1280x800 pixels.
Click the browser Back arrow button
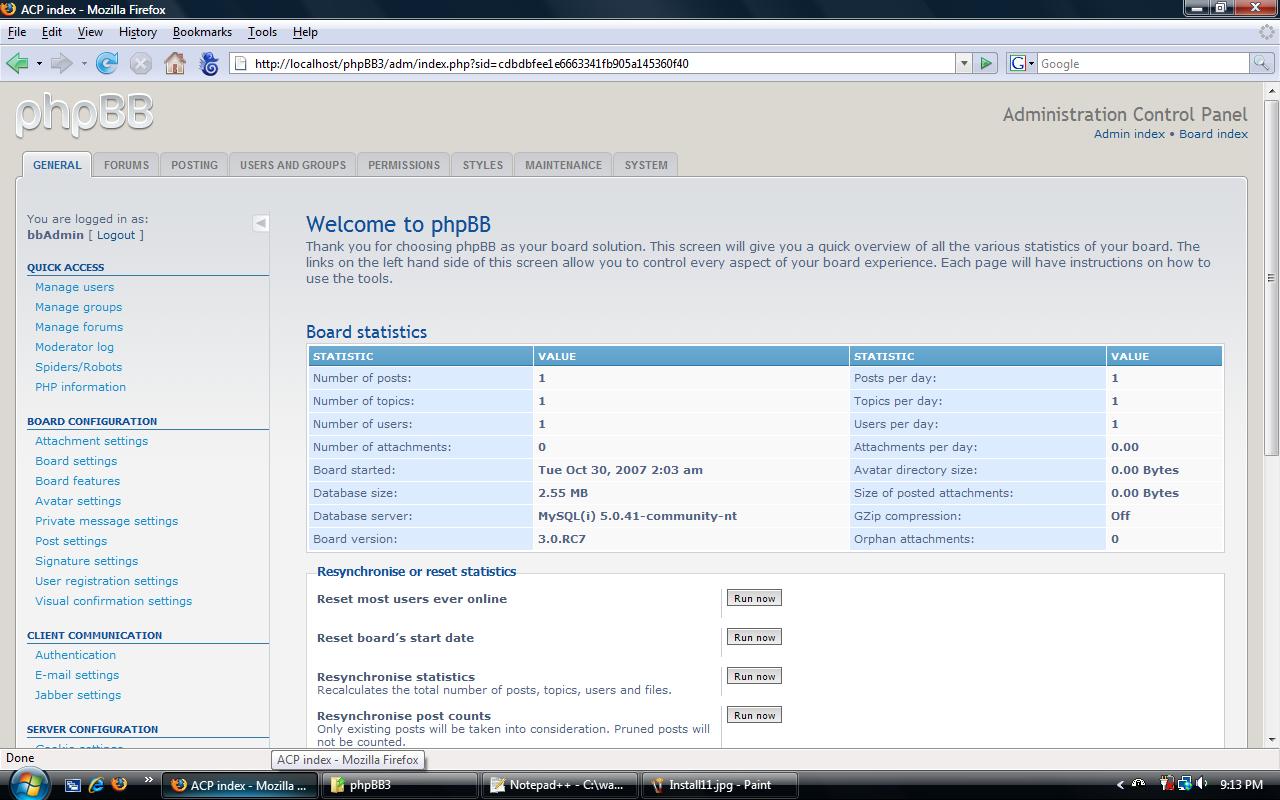(17, 64)
